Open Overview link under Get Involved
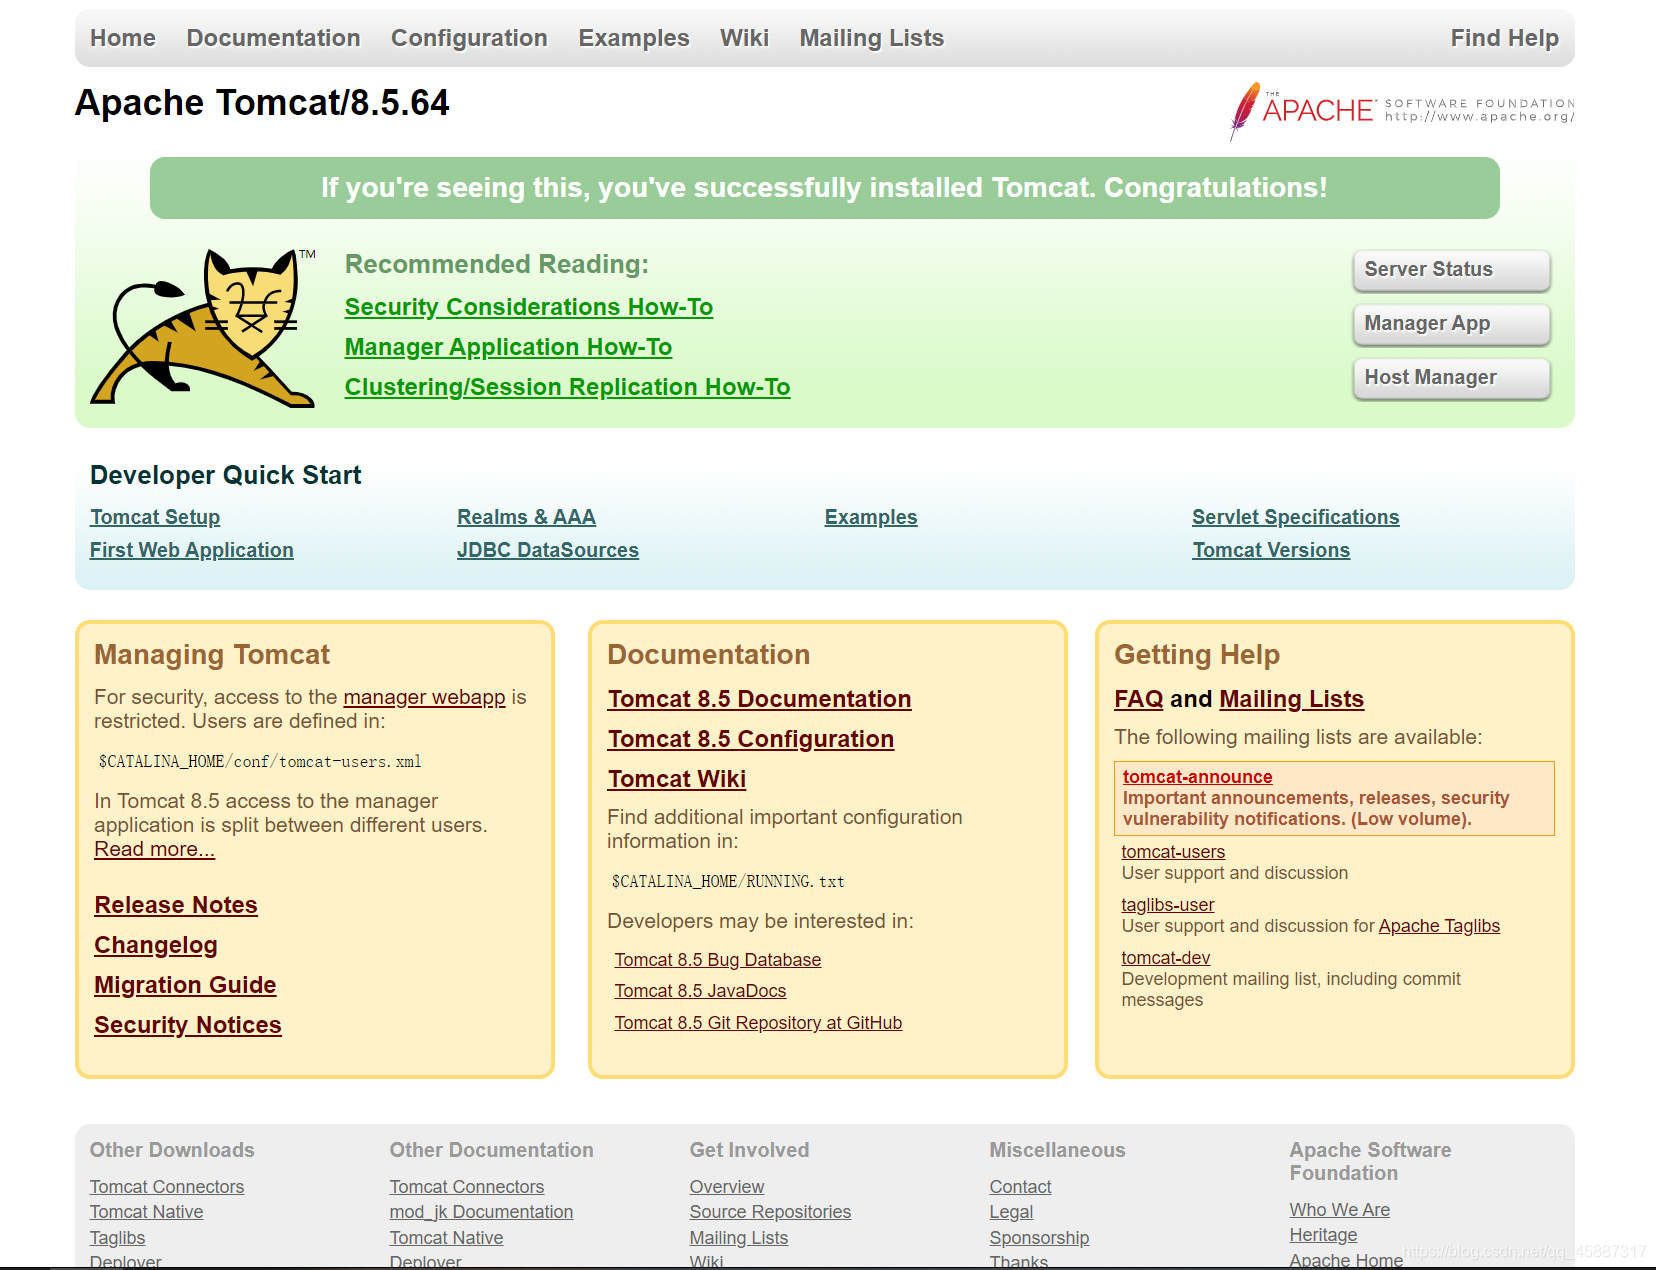The height and width of the screenshot is (1270, 1656). coord(727,1187)
